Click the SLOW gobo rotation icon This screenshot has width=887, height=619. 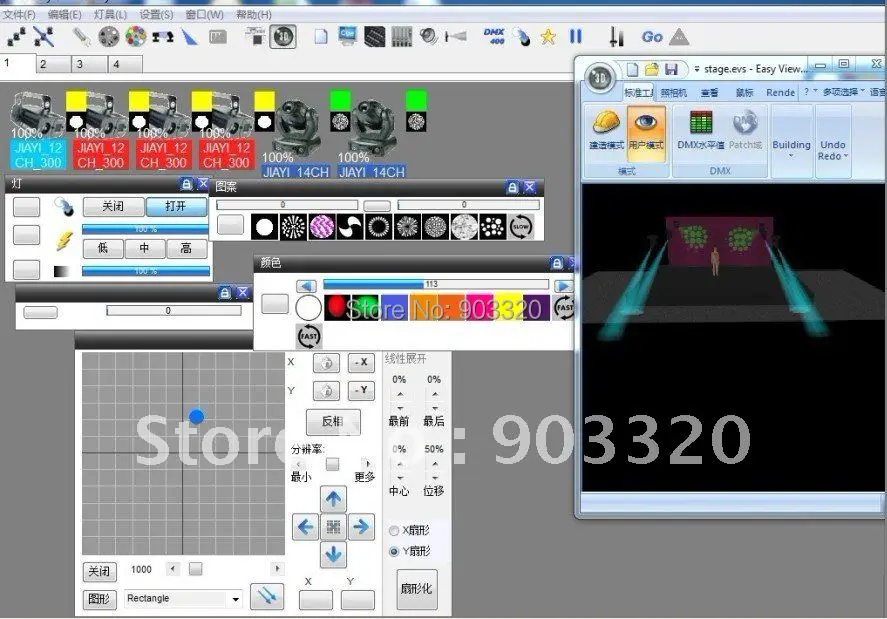pos(520,227)
